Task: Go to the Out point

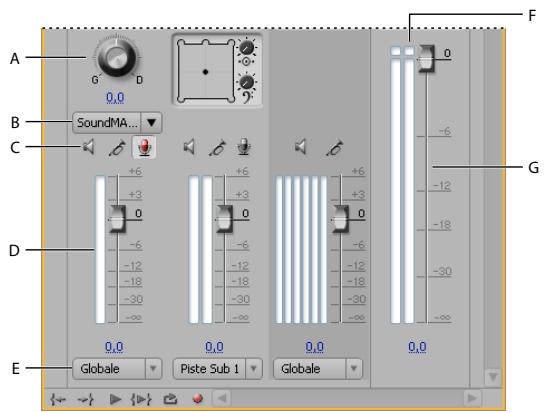Action: coord(86,399)
